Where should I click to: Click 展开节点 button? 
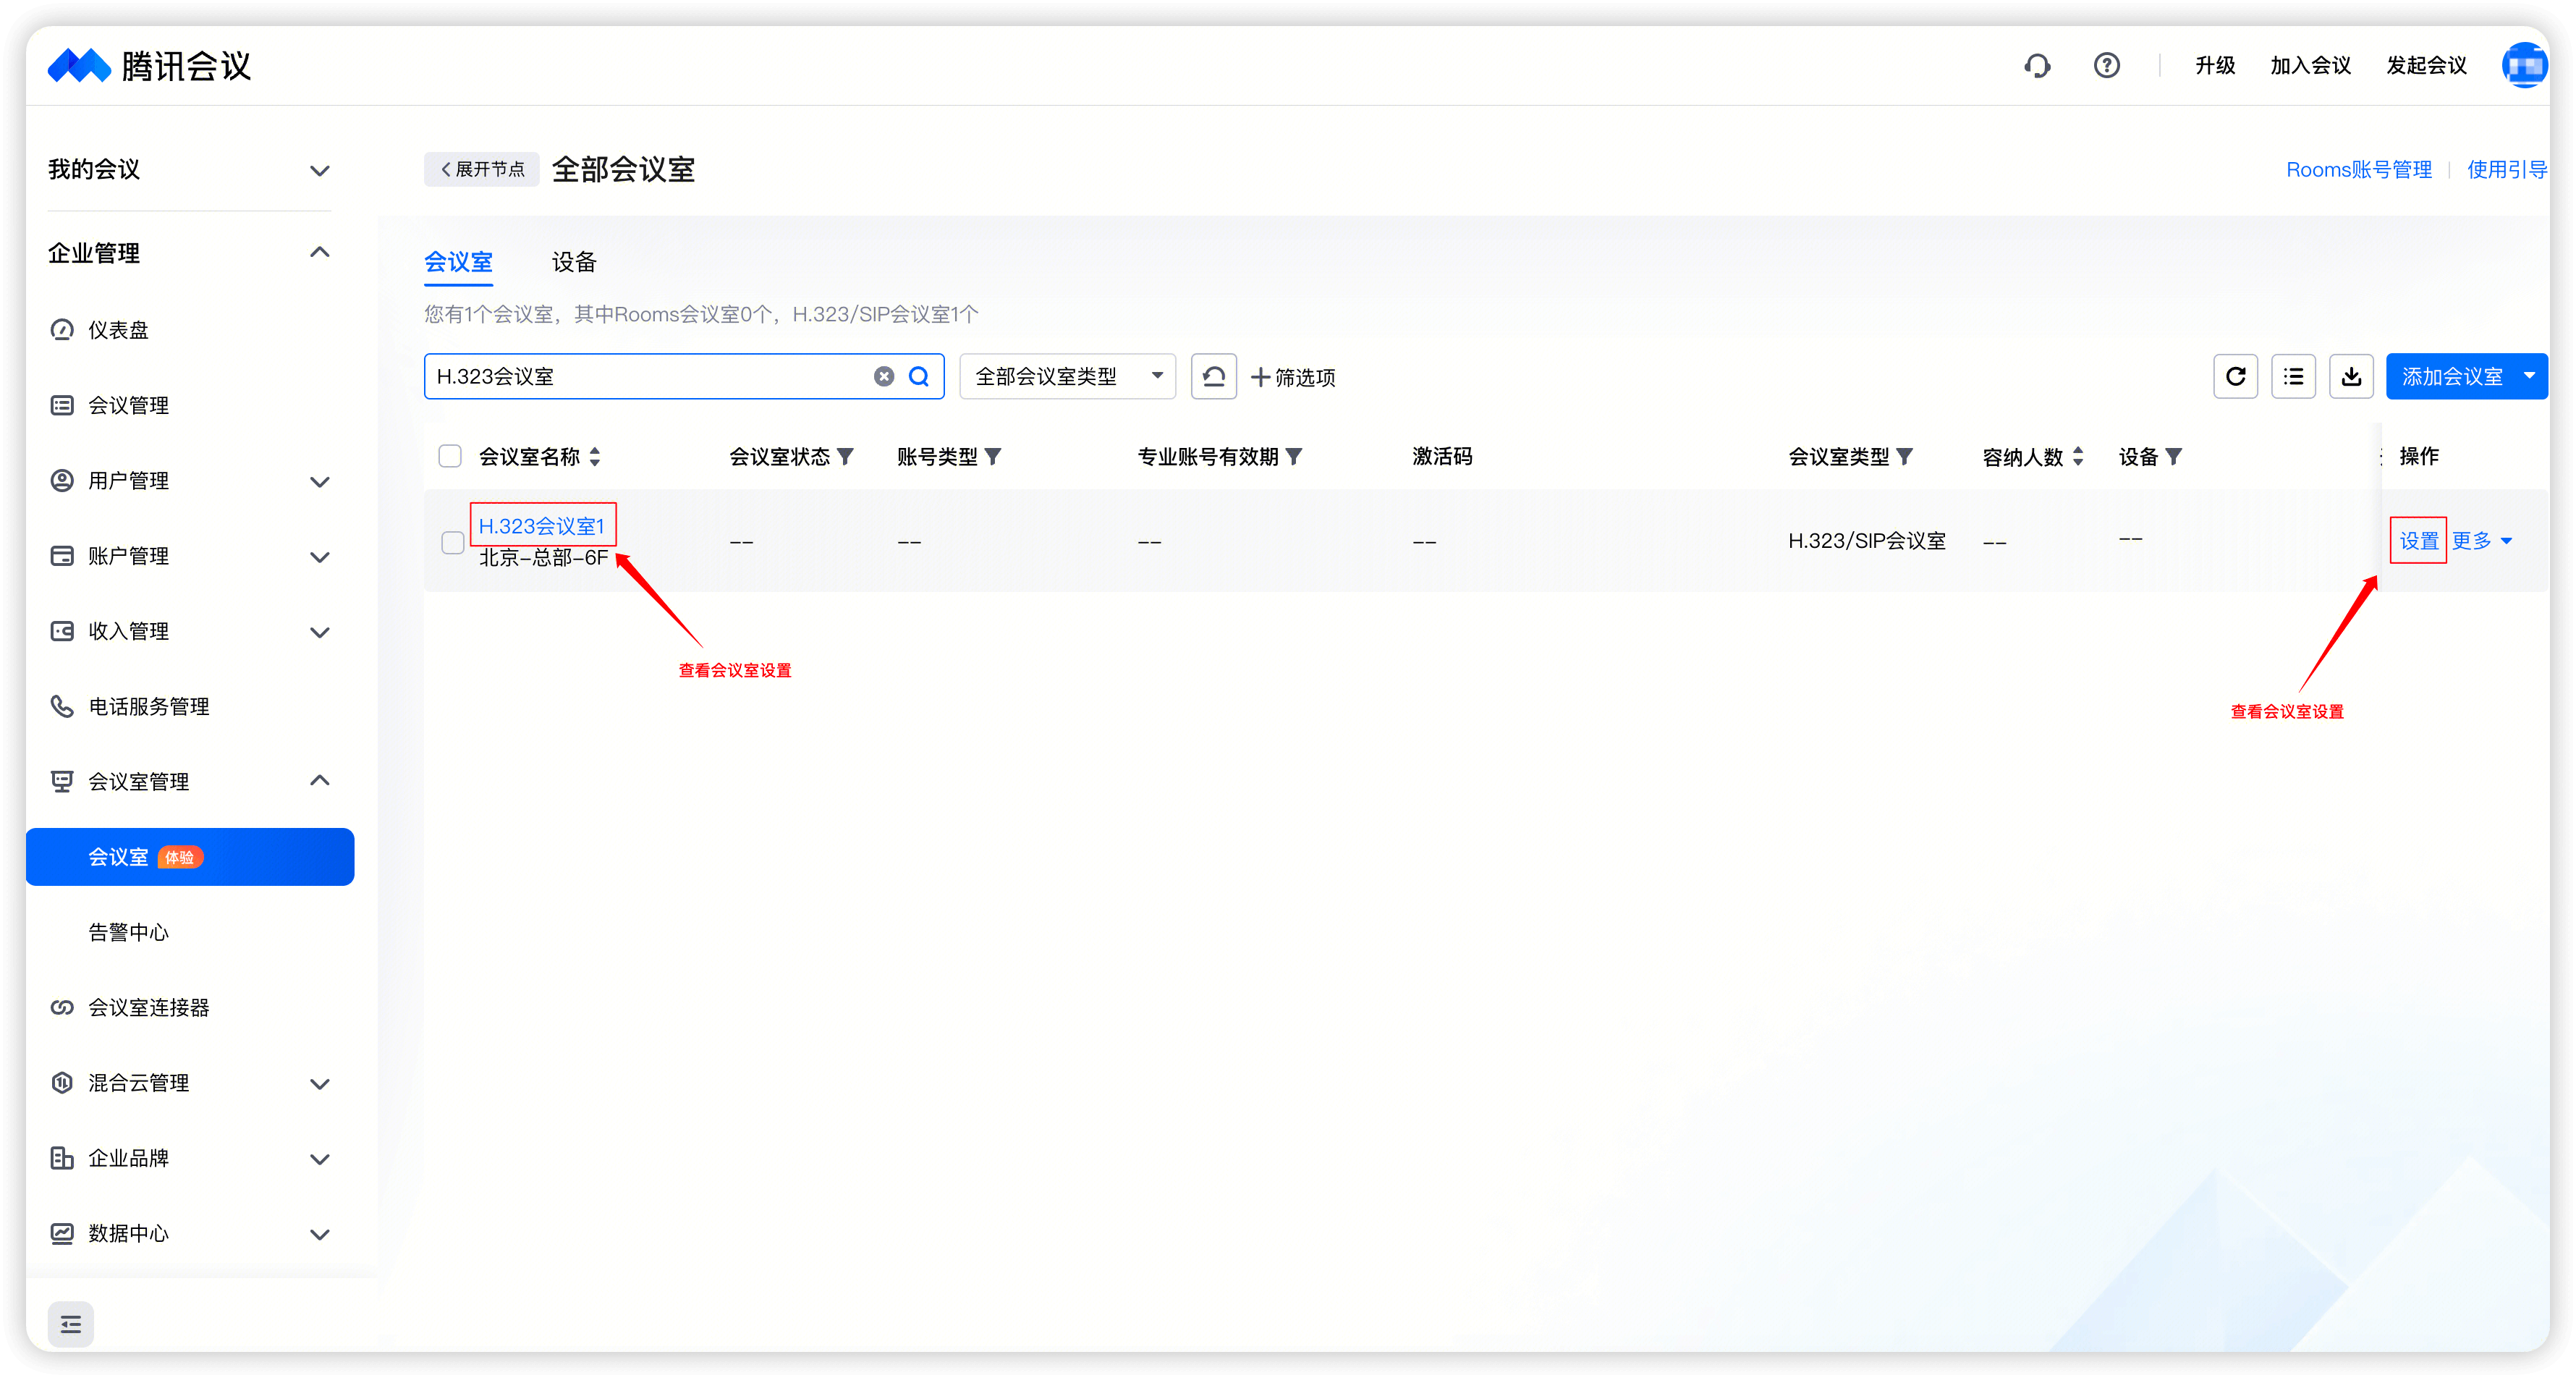(482, 169)
